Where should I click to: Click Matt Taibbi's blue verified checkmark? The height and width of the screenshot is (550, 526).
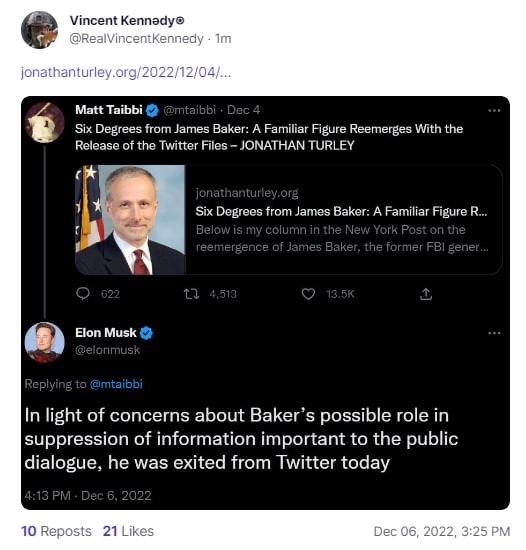coord(152,110)
